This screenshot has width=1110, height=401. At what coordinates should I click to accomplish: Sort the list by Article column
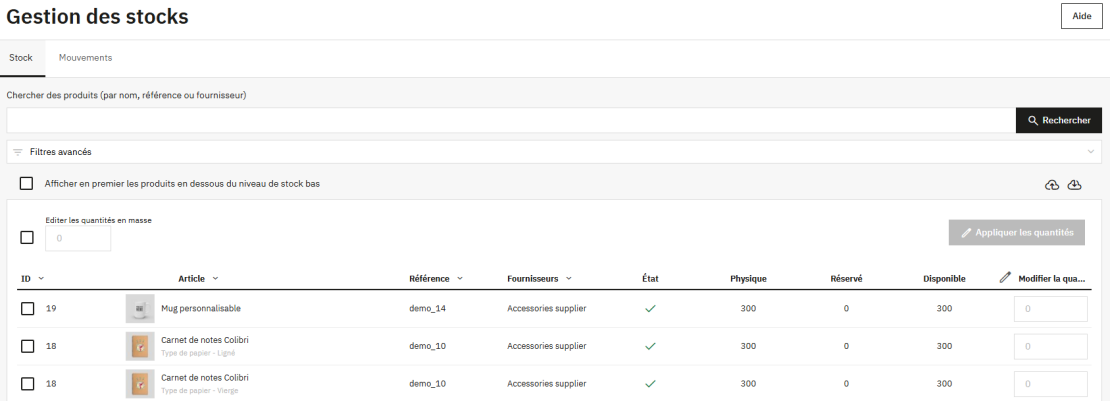pyautogui.click(x=198, y=278)
